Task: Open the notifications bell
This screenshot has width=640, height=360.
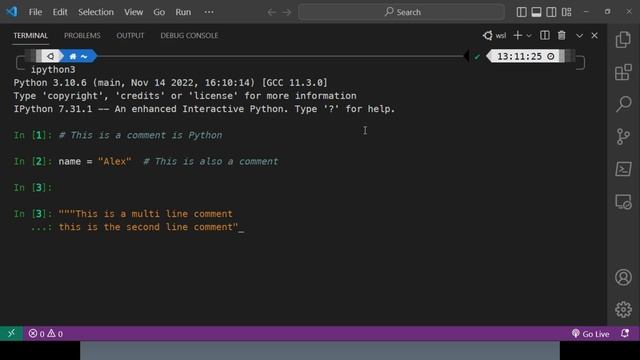Action: point(625,333)
